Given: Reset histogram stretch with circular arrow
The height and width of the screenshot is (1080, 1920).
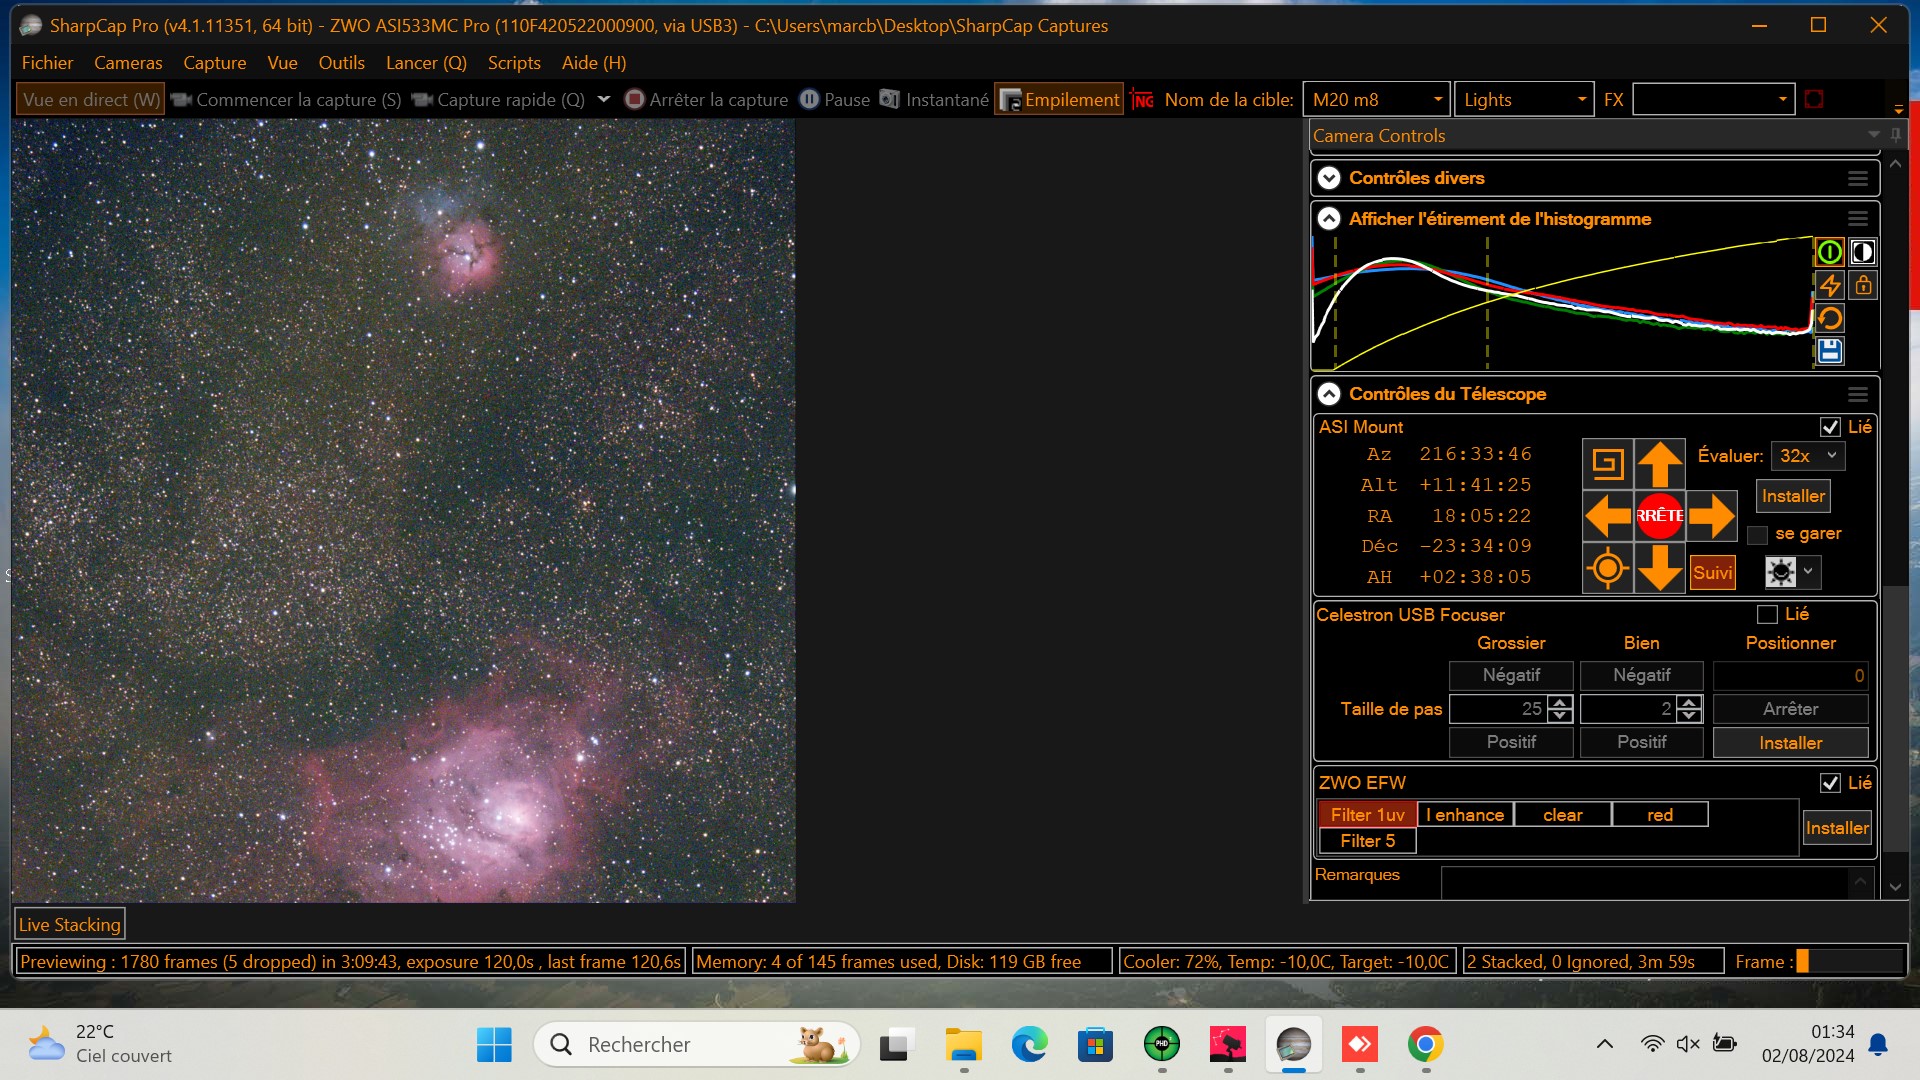Looking at the screenshot, I should click(x=1829, y=318).
